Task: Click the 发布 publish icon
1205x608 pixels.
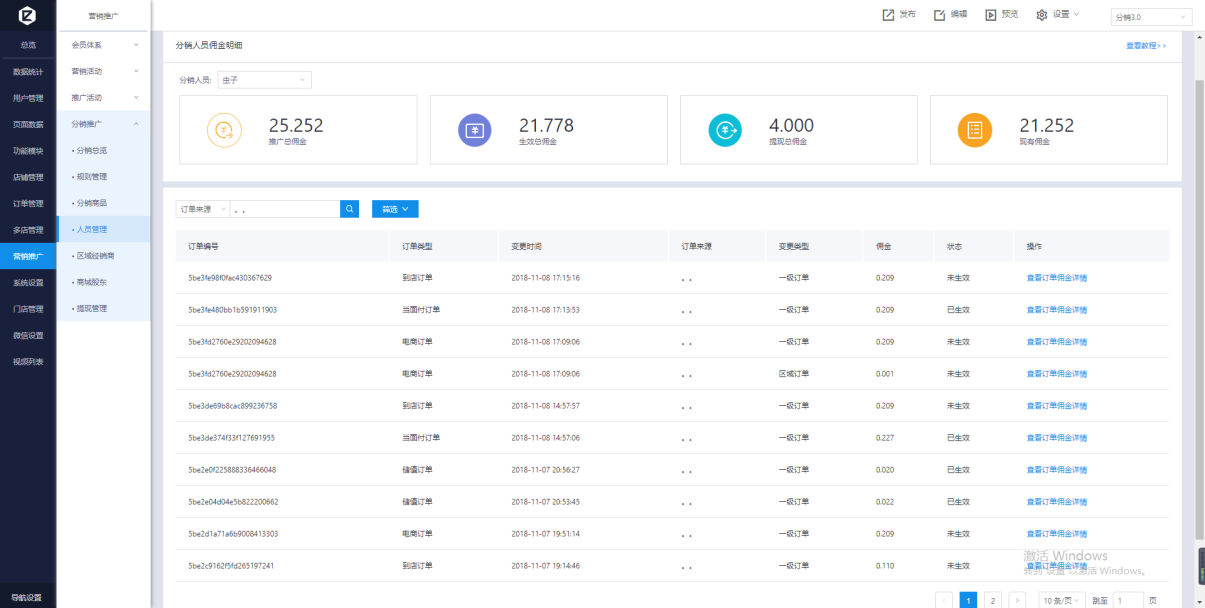Action: [888, 15]
